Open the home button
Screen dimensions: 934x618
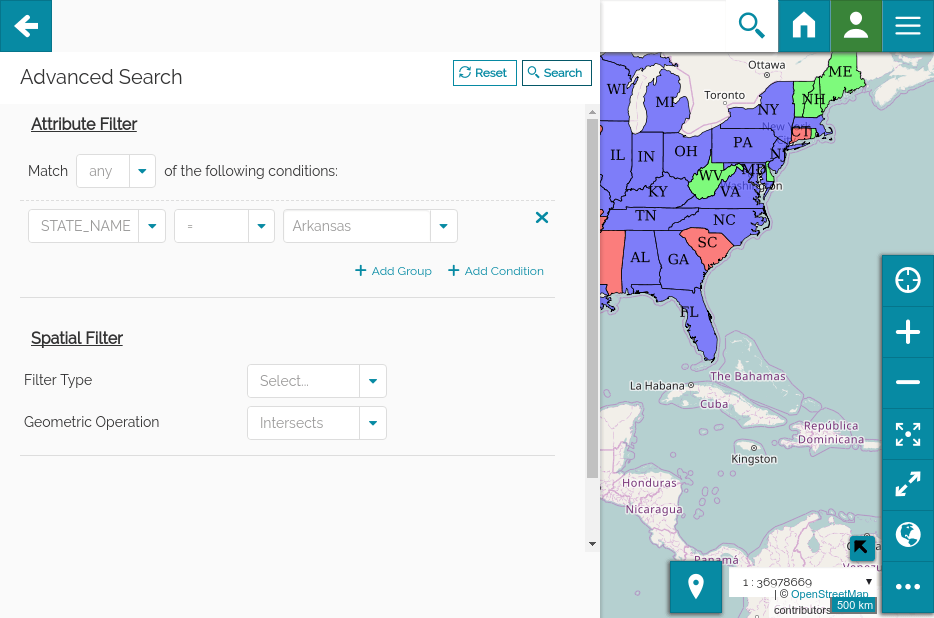804,26
